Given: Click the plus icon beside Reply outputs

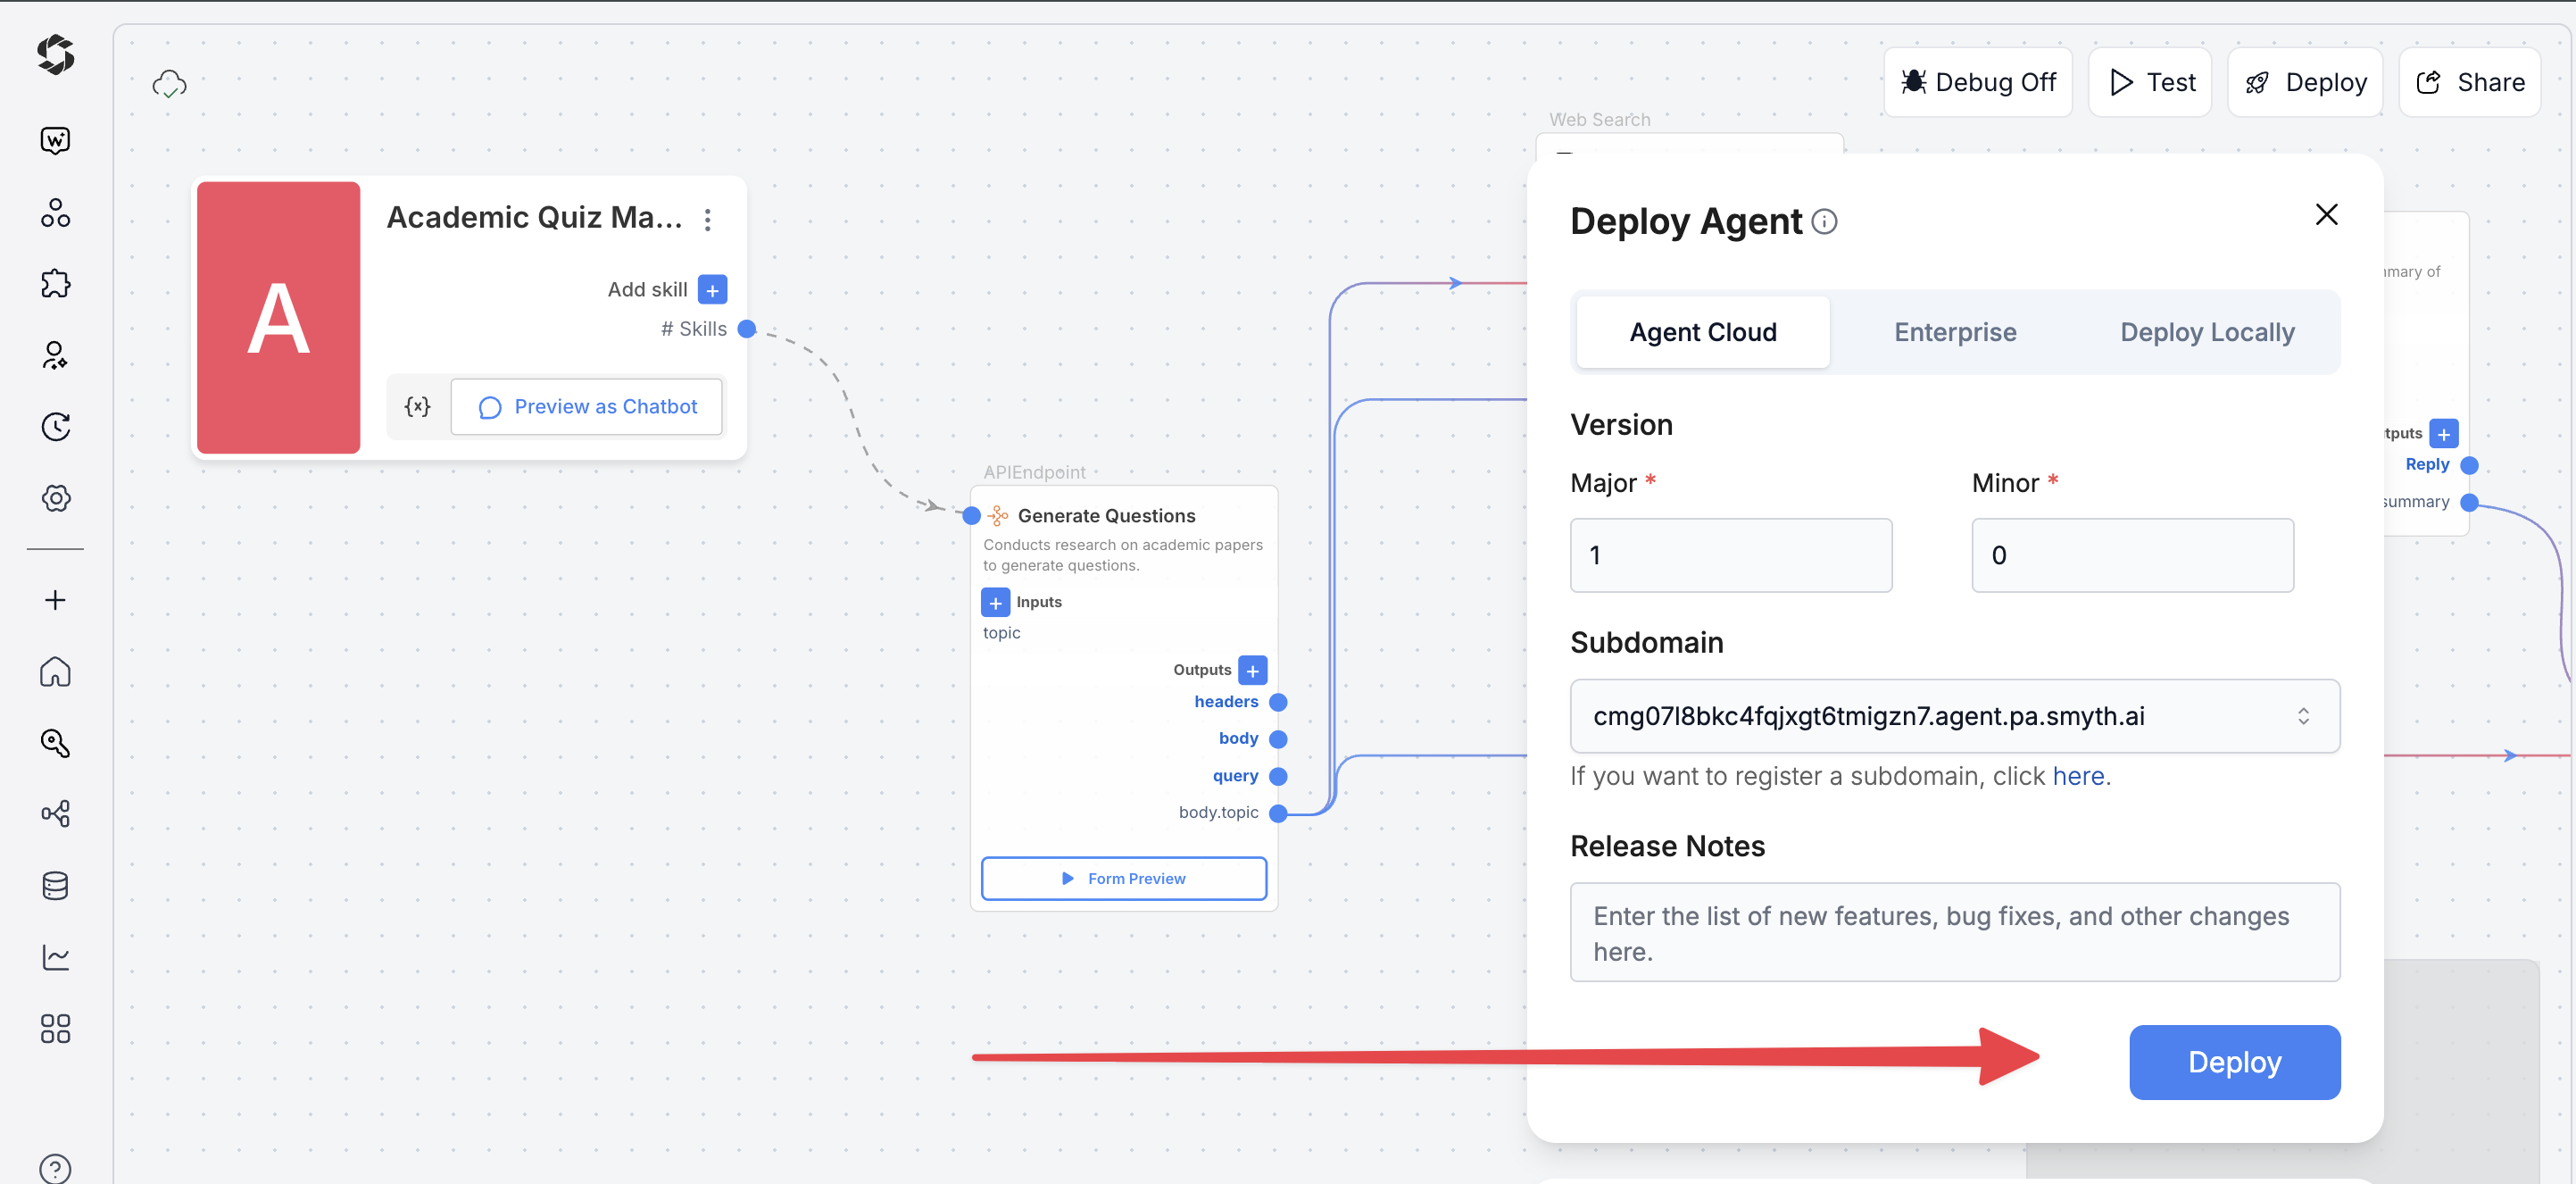Looking at the screenshot, I should click(2444, 434).
